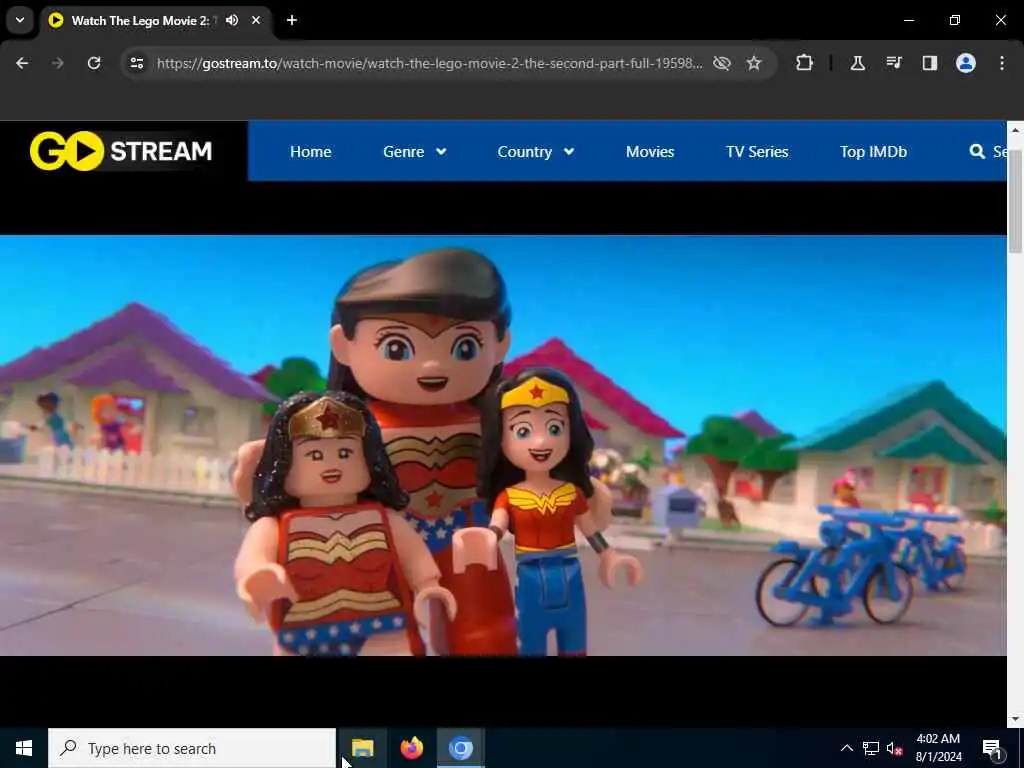Launch Firefox from the taskbar
This screenshot has width=1024, height=768.
pyautogui.click(x=411, y=748)
